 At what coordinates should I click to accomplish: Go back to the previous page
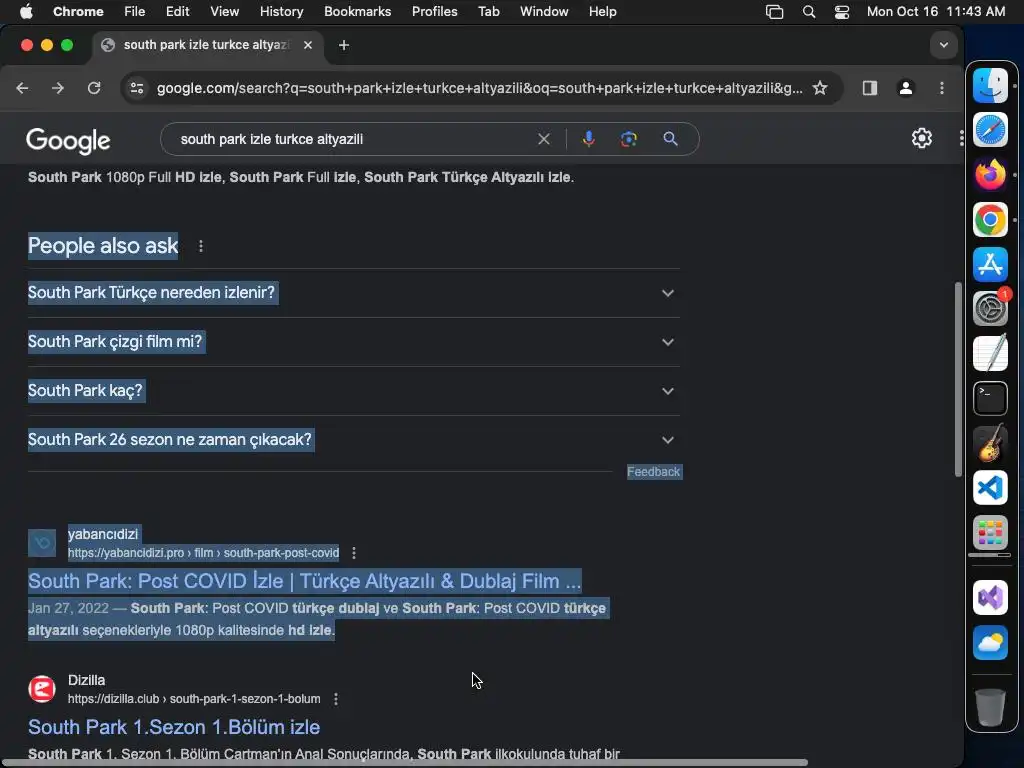[x=22, y=88]
